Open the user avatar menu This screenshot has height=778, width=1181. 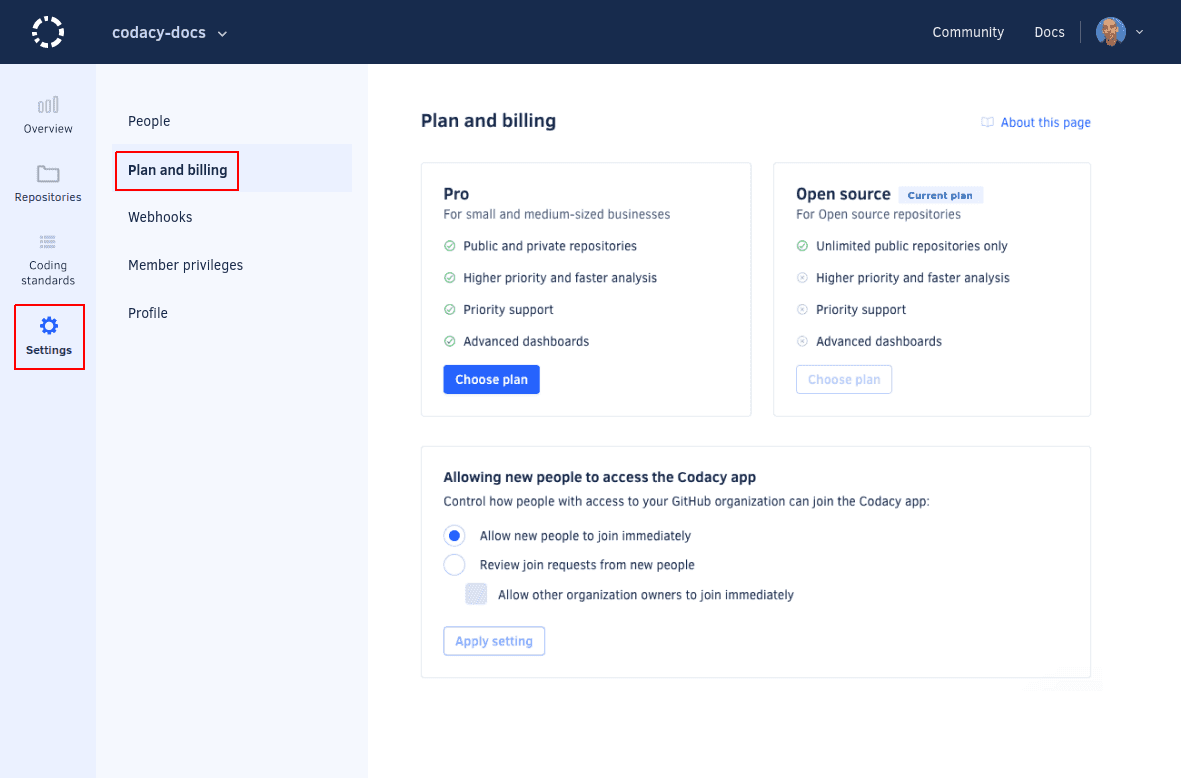click(x=1110, y=31)
